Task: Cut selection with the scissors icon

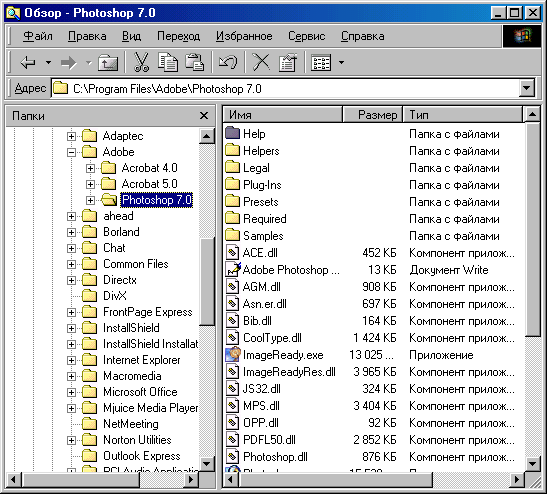Action: coord(141,62)
